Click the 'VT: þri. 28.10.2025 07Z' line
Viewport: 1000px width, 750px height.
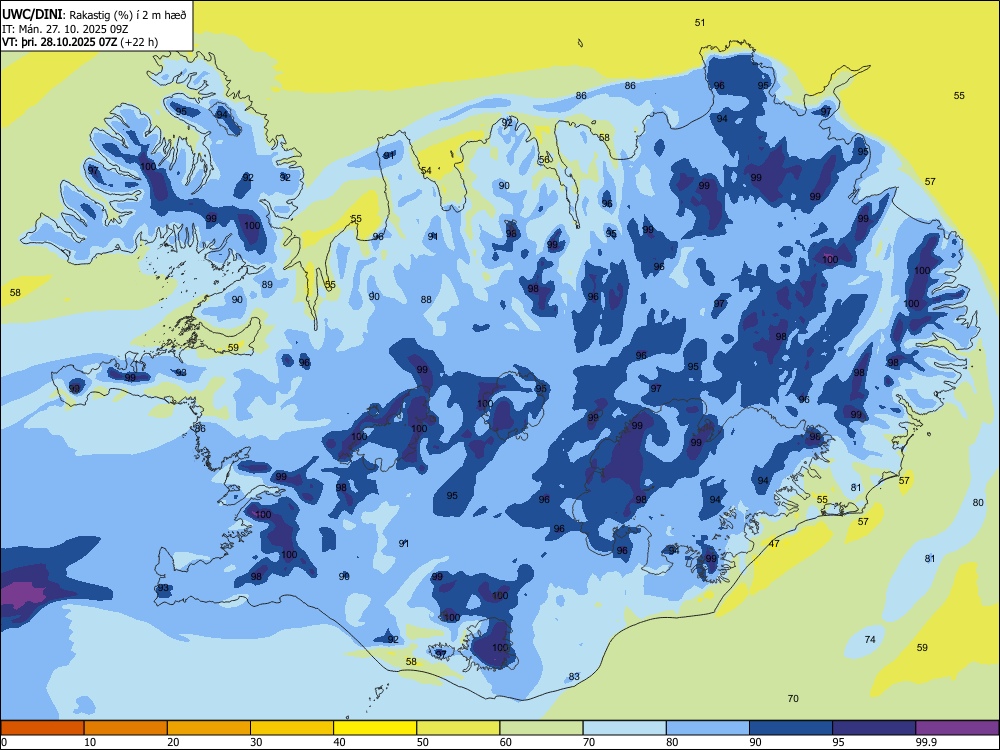(59, 42)
